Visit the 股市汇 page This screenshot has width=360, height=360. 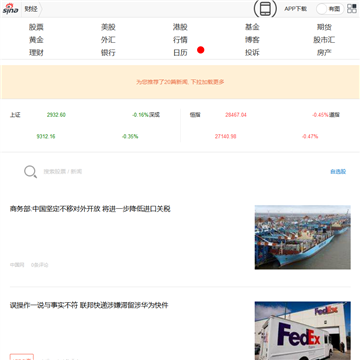(324, 40)
